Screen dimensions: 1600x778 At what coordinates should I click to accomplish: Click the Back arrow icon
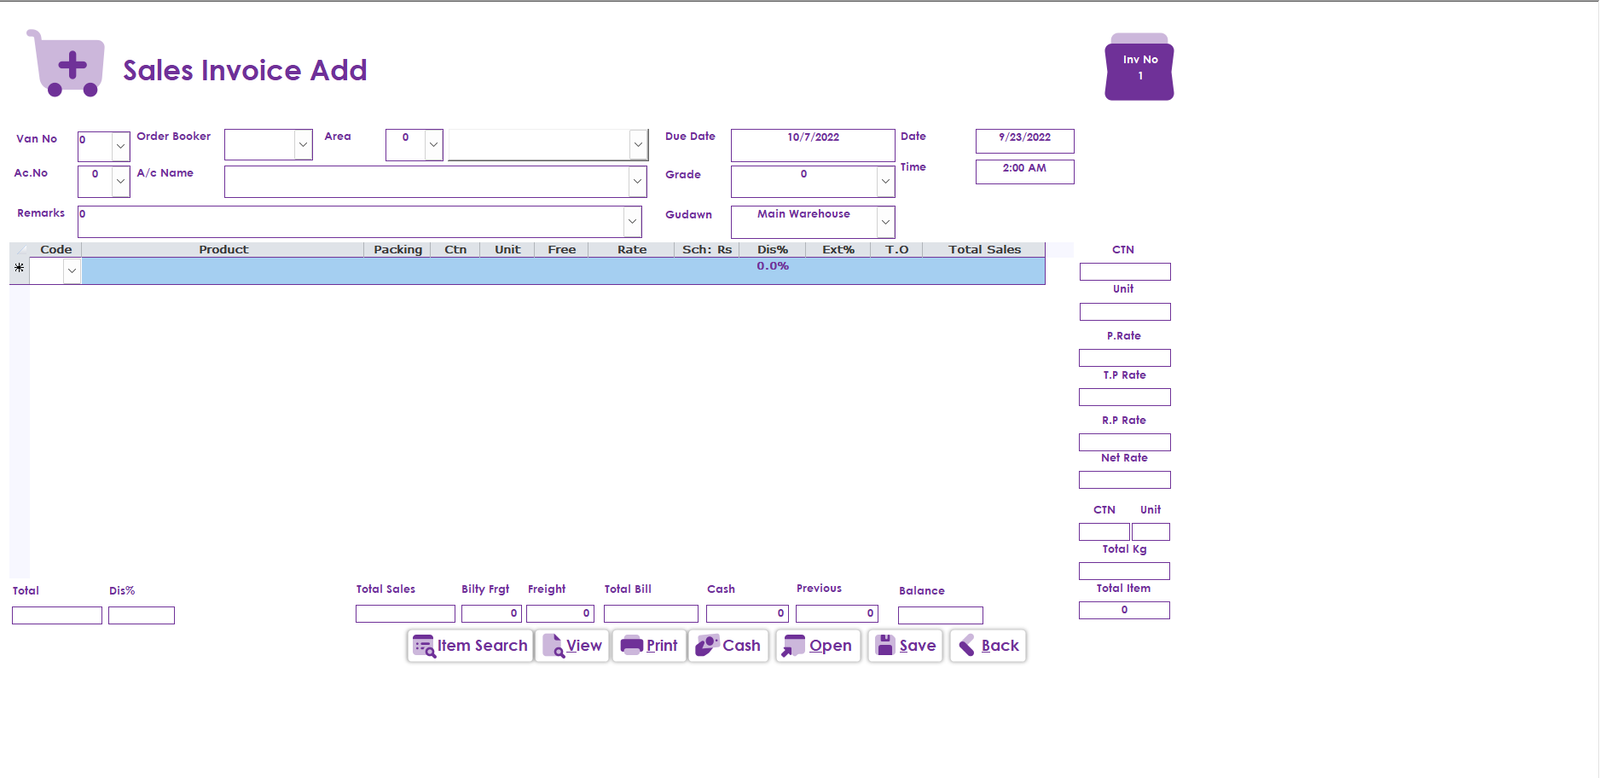pyautogui.click(x=967, y=646)
